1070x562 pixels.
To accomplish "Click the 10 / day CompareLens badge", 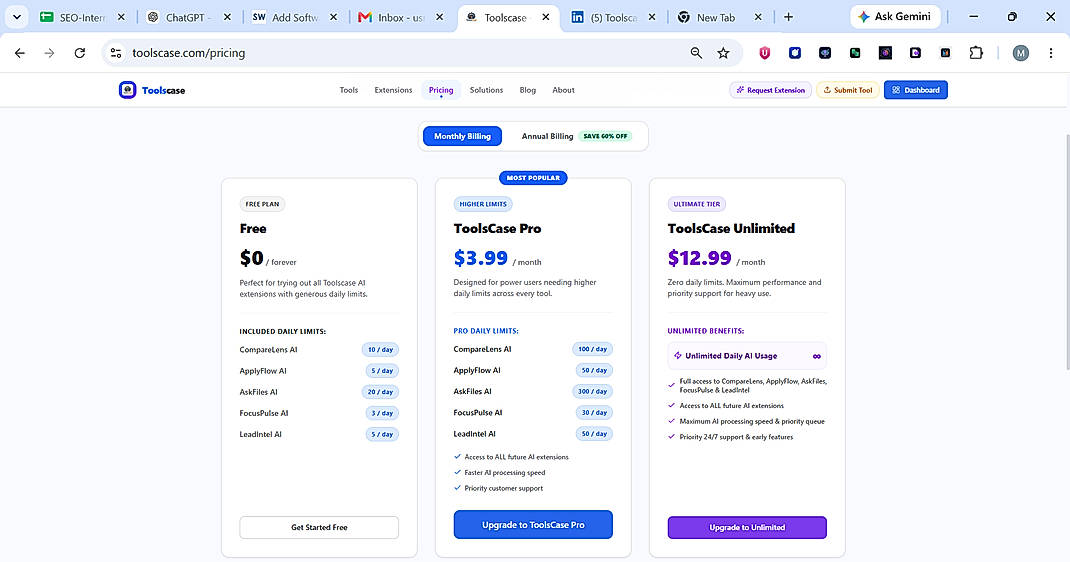I will coord(380,350).
